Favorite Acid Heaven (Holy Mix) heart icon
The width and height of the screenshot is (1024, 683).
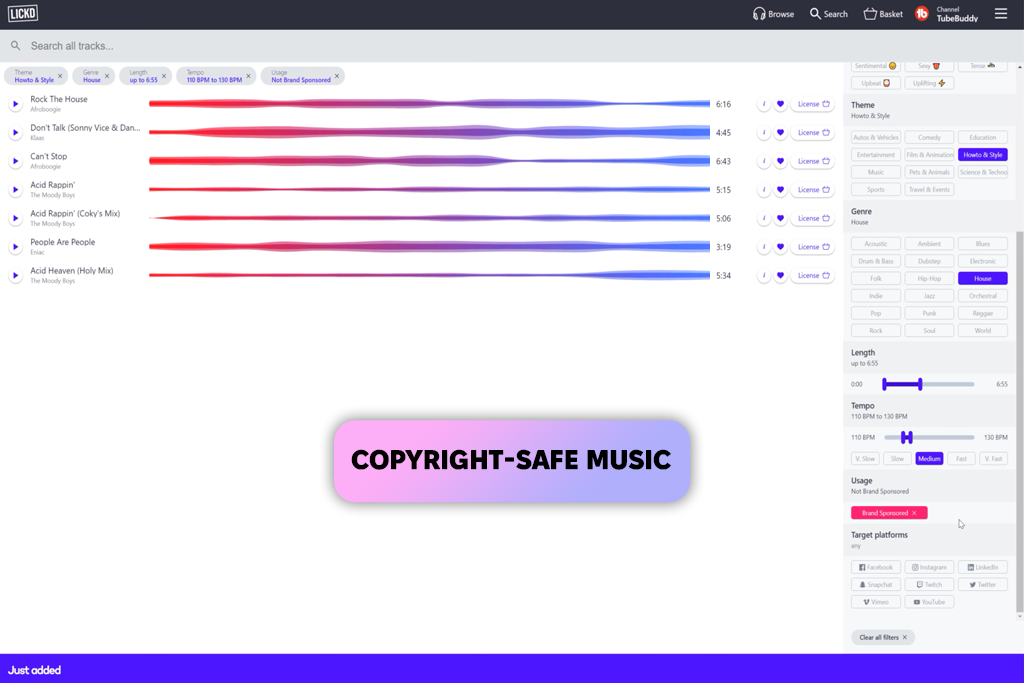pos(780,276)
